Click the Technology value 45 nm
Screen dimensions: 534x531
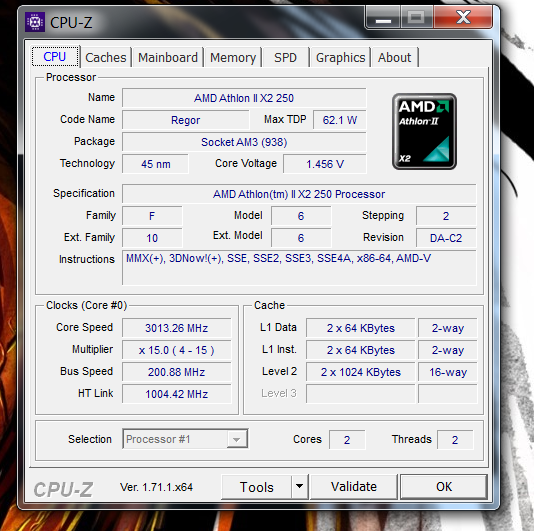point(155,164)
